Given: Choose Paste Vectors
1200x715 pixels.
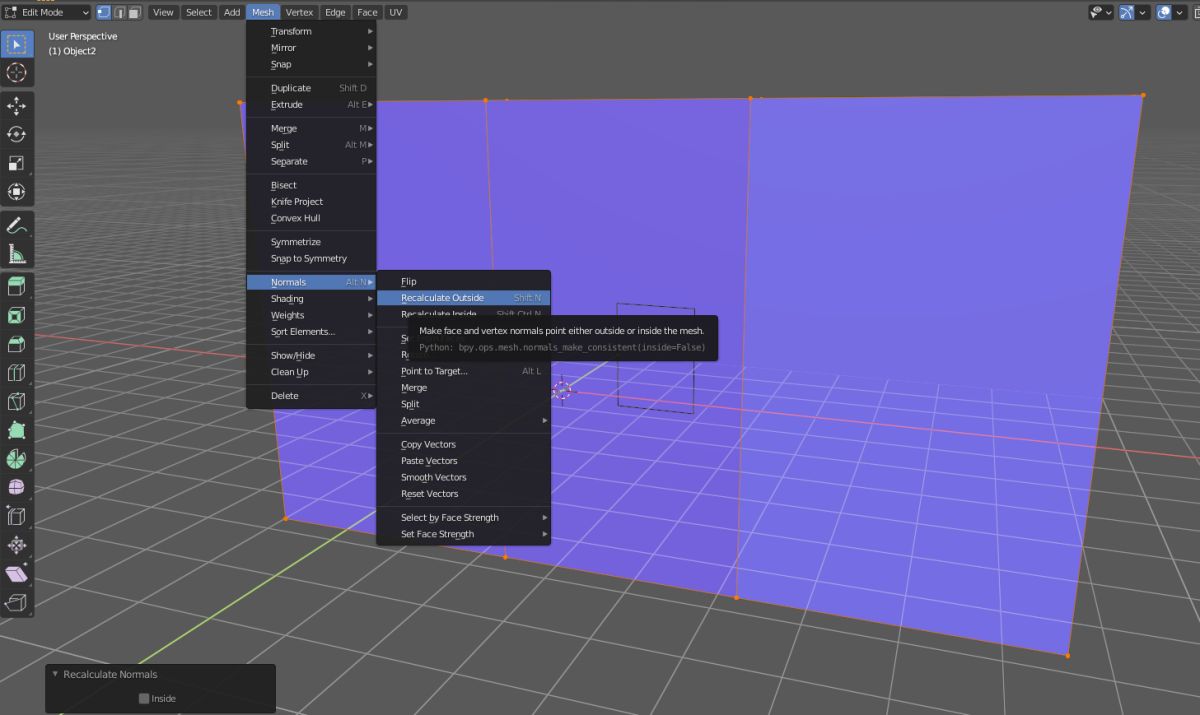Looking at the screenshot, I should tap(463, 460).
